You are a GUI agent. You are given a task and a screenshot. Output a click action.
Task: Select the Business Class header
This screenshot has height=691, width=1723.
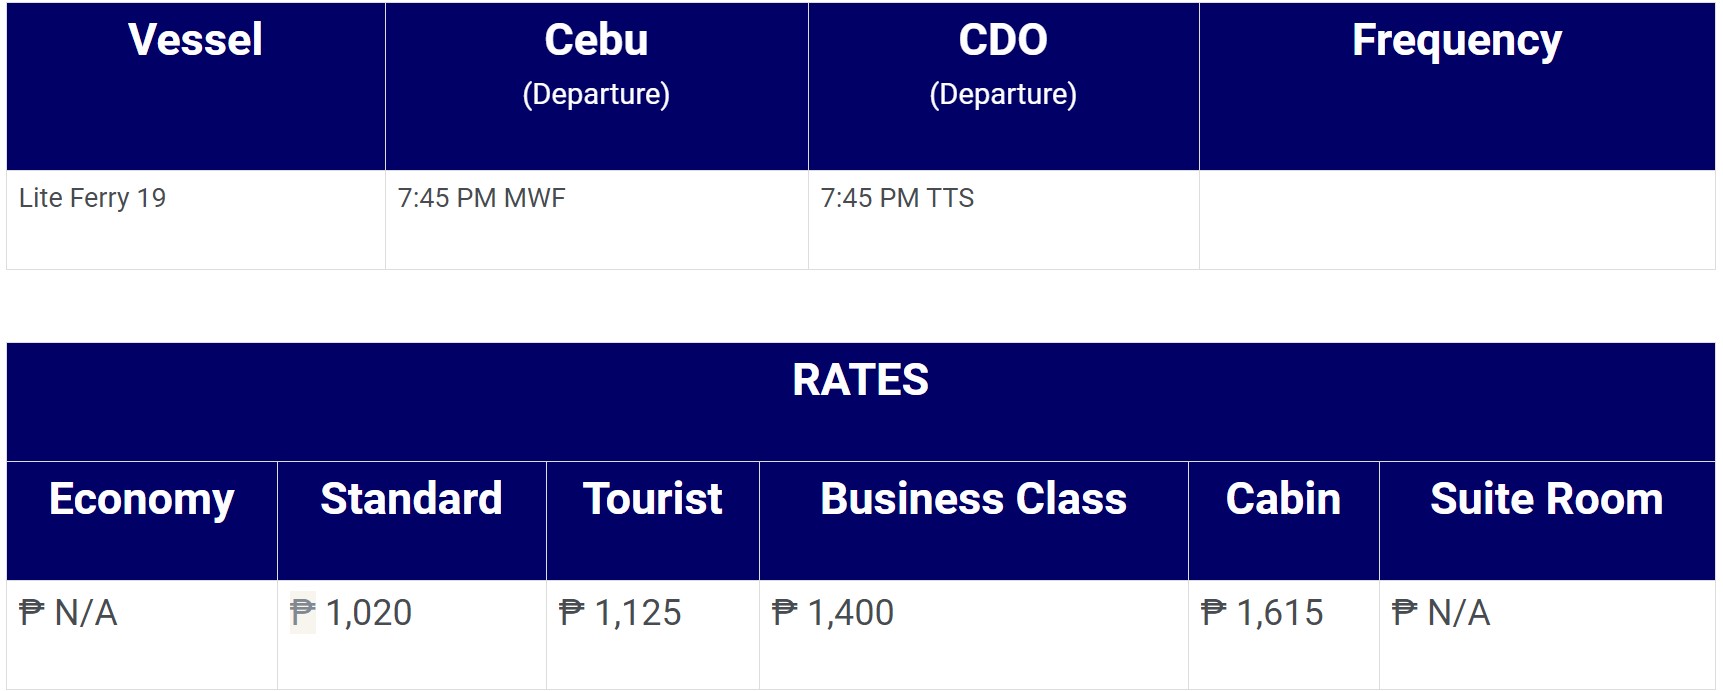click(x=974, y=520)
